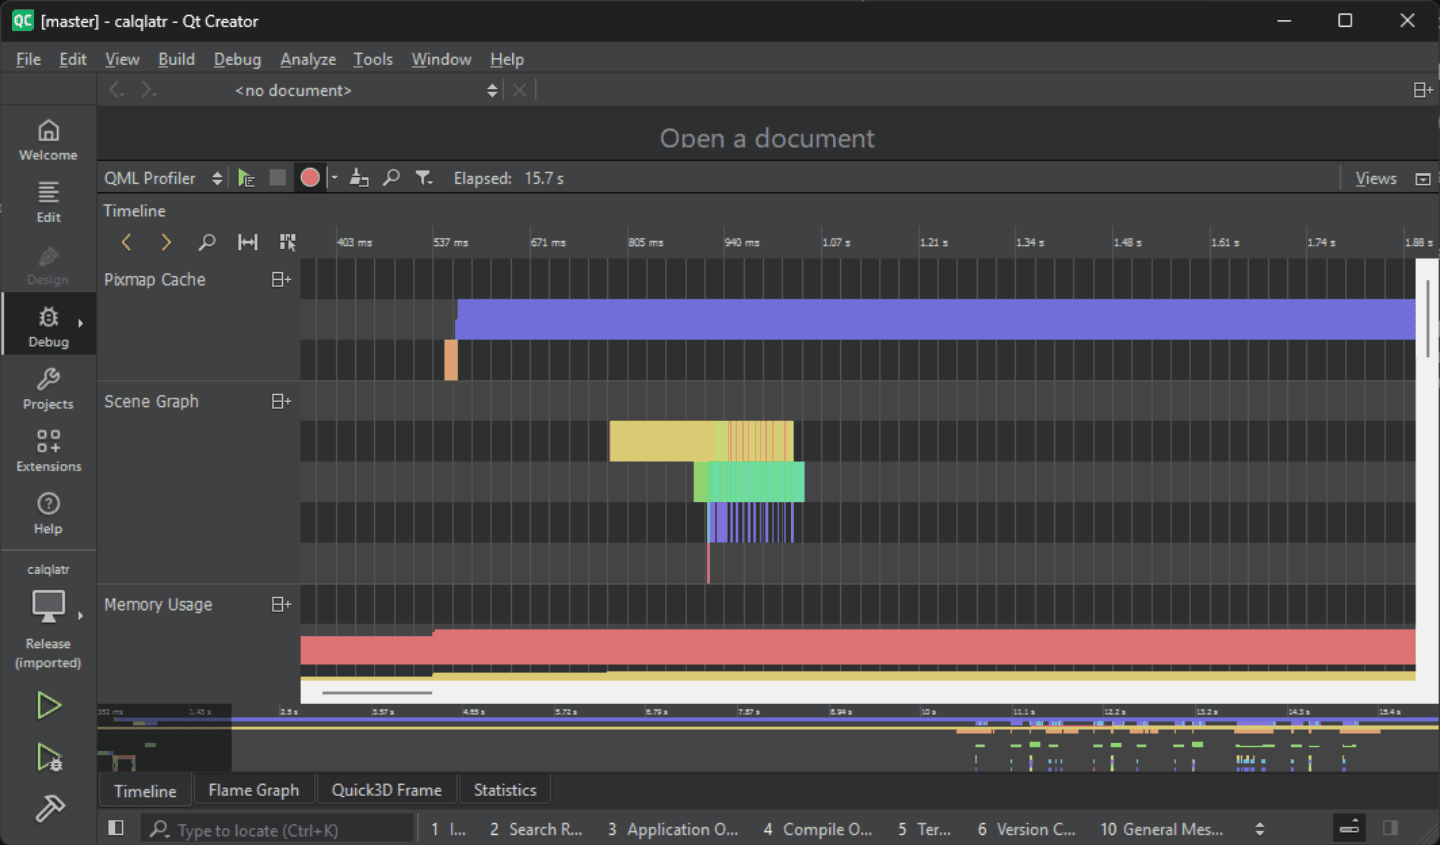1440x845 pixels.
Task: Open the Edit menu
Action: (72, 59)
